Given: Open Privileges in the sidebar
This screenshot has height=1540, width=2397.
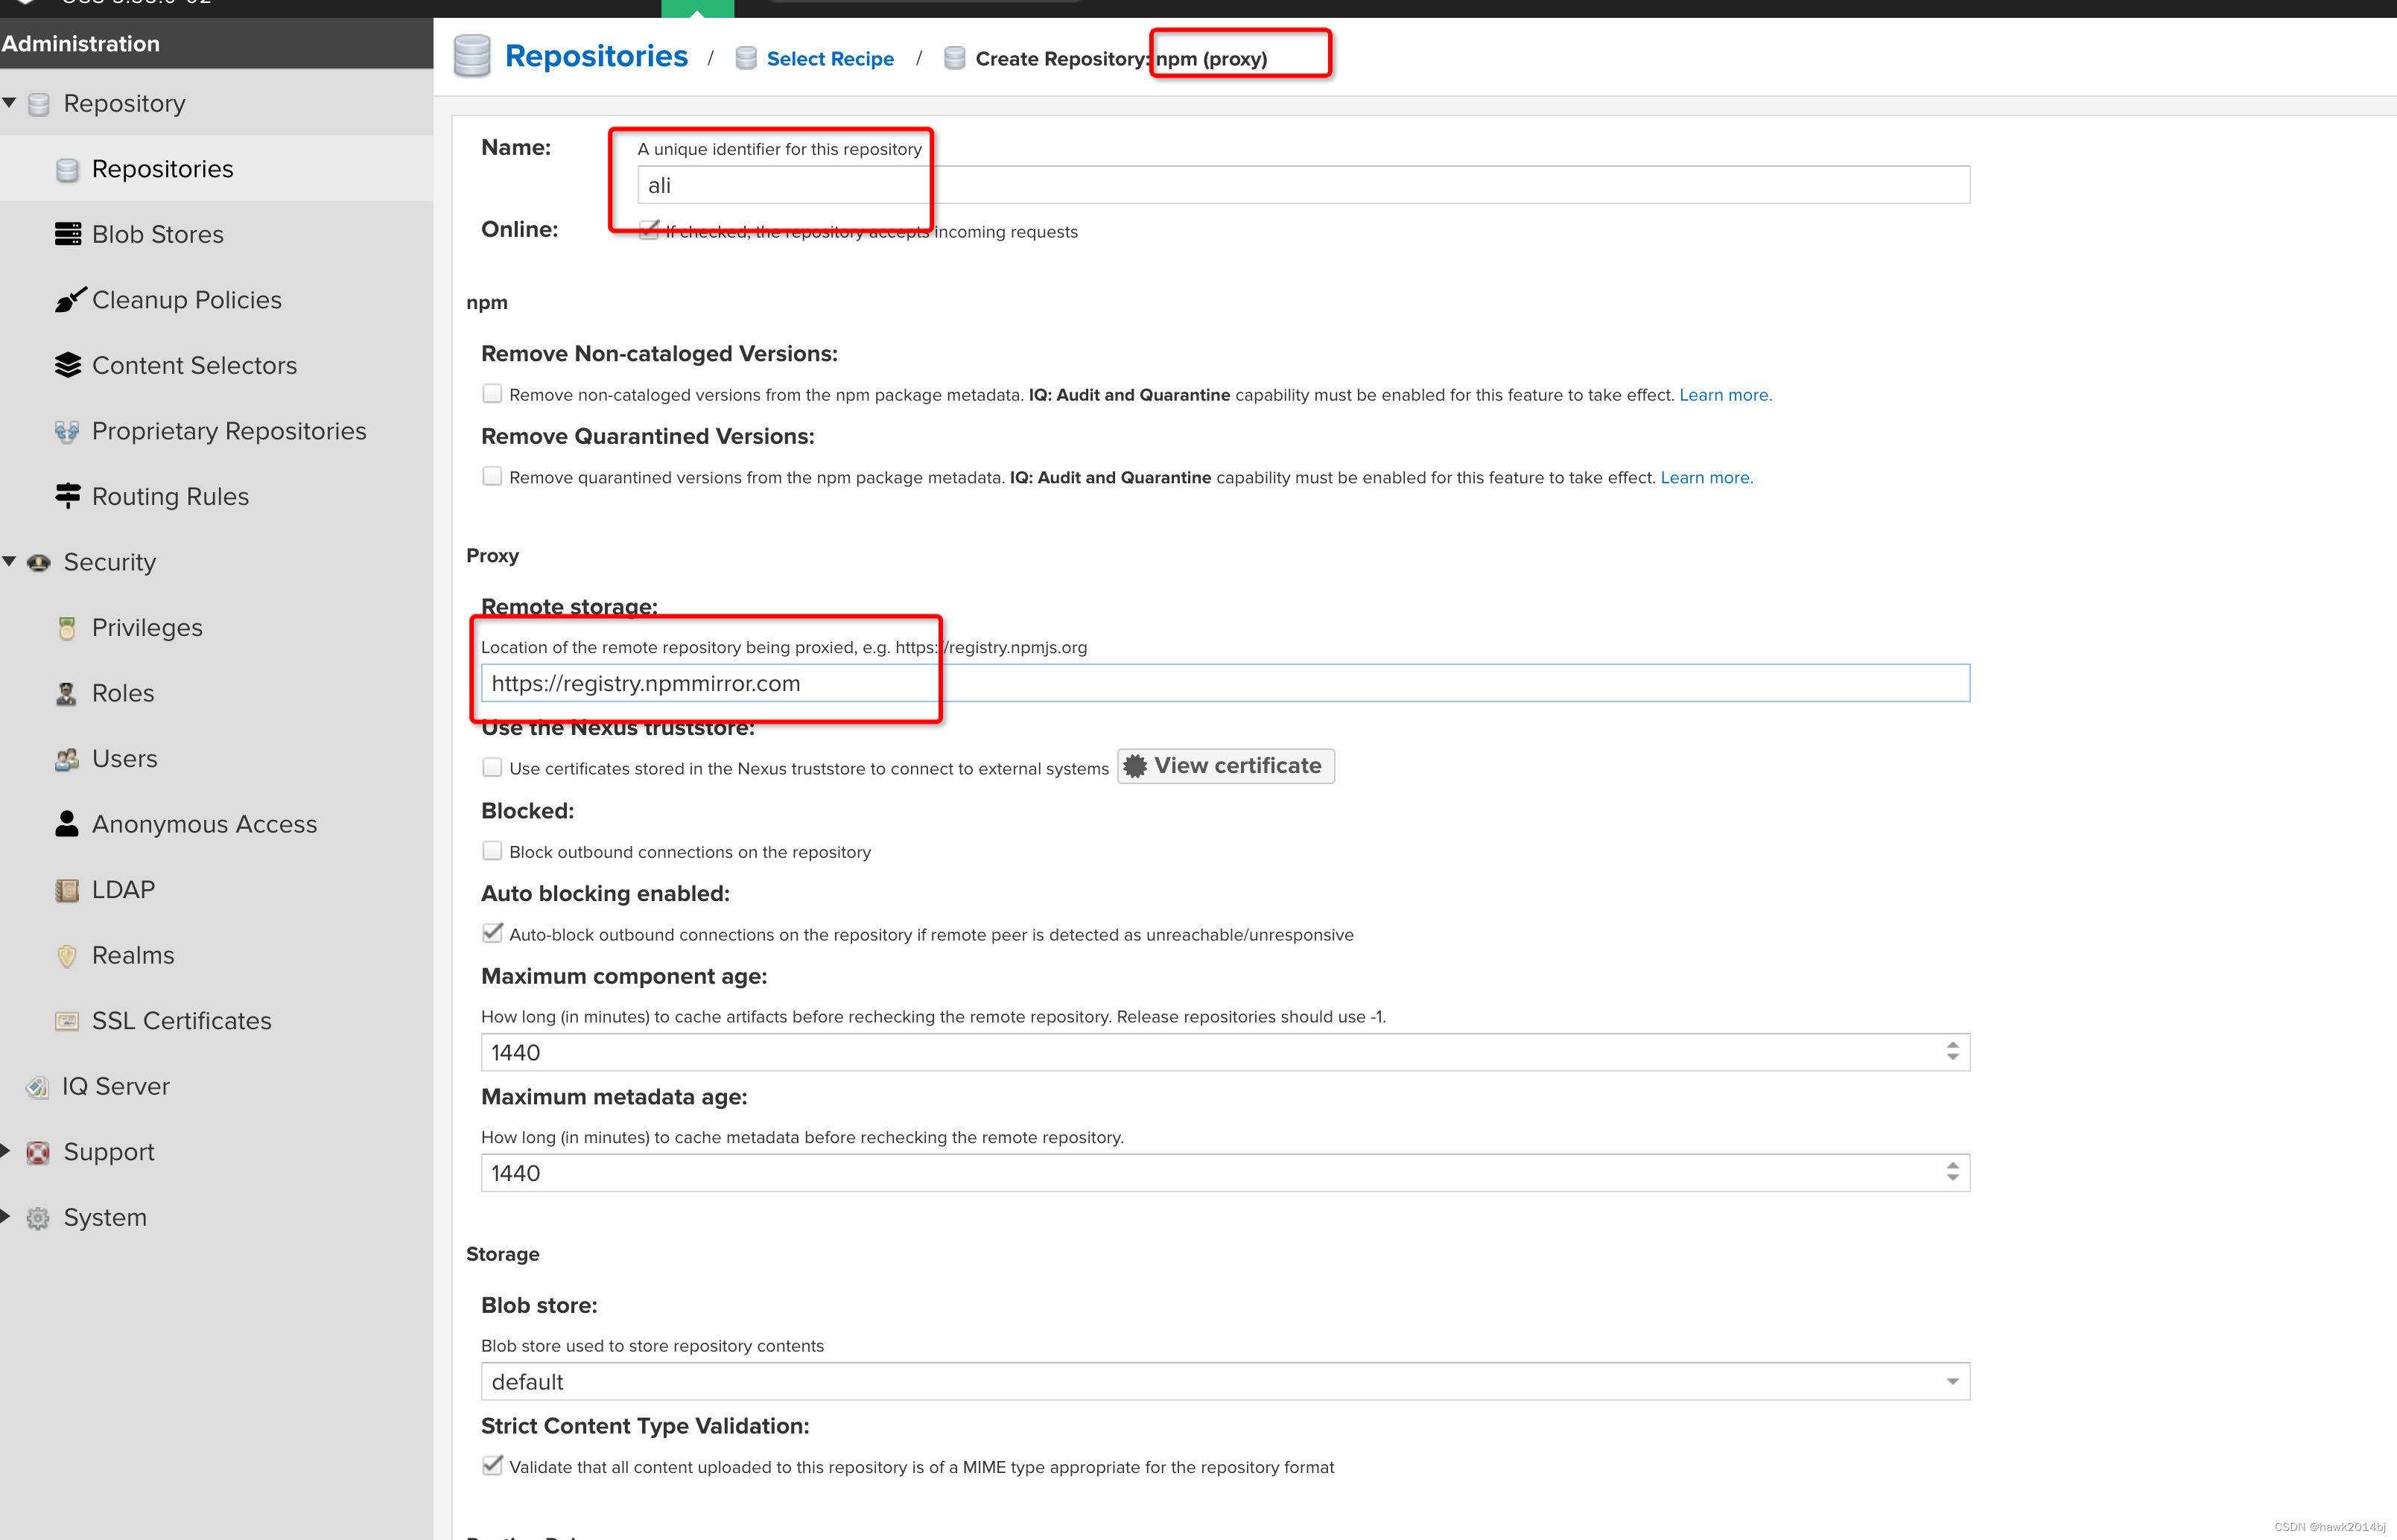Looking at the screenshot, I should click(x=147, y=628).
